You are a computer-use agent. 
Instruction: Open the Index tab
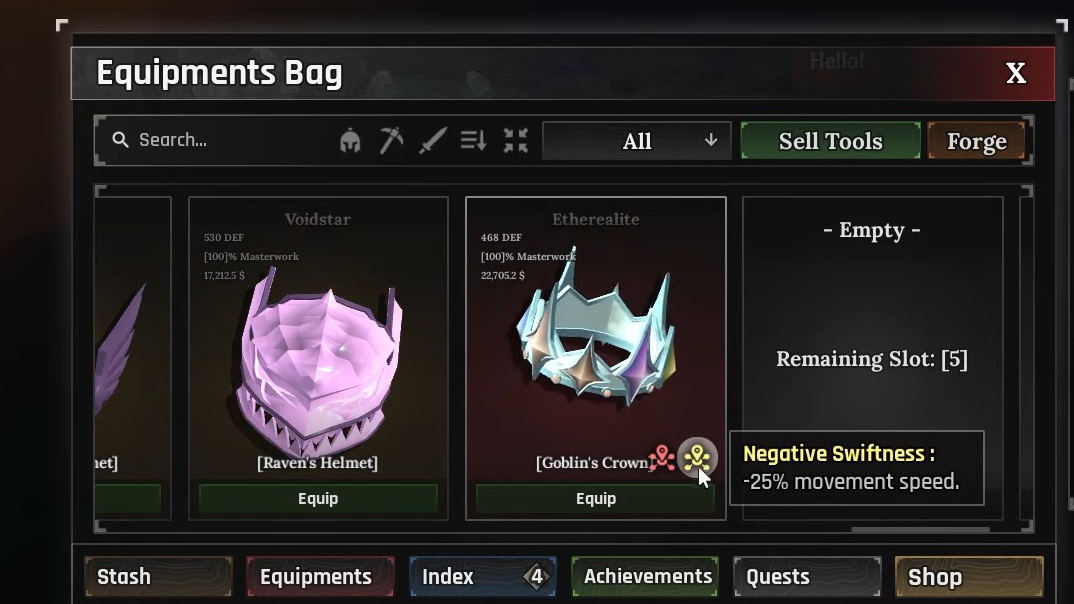pyautogui.click(x=482, y=577)
